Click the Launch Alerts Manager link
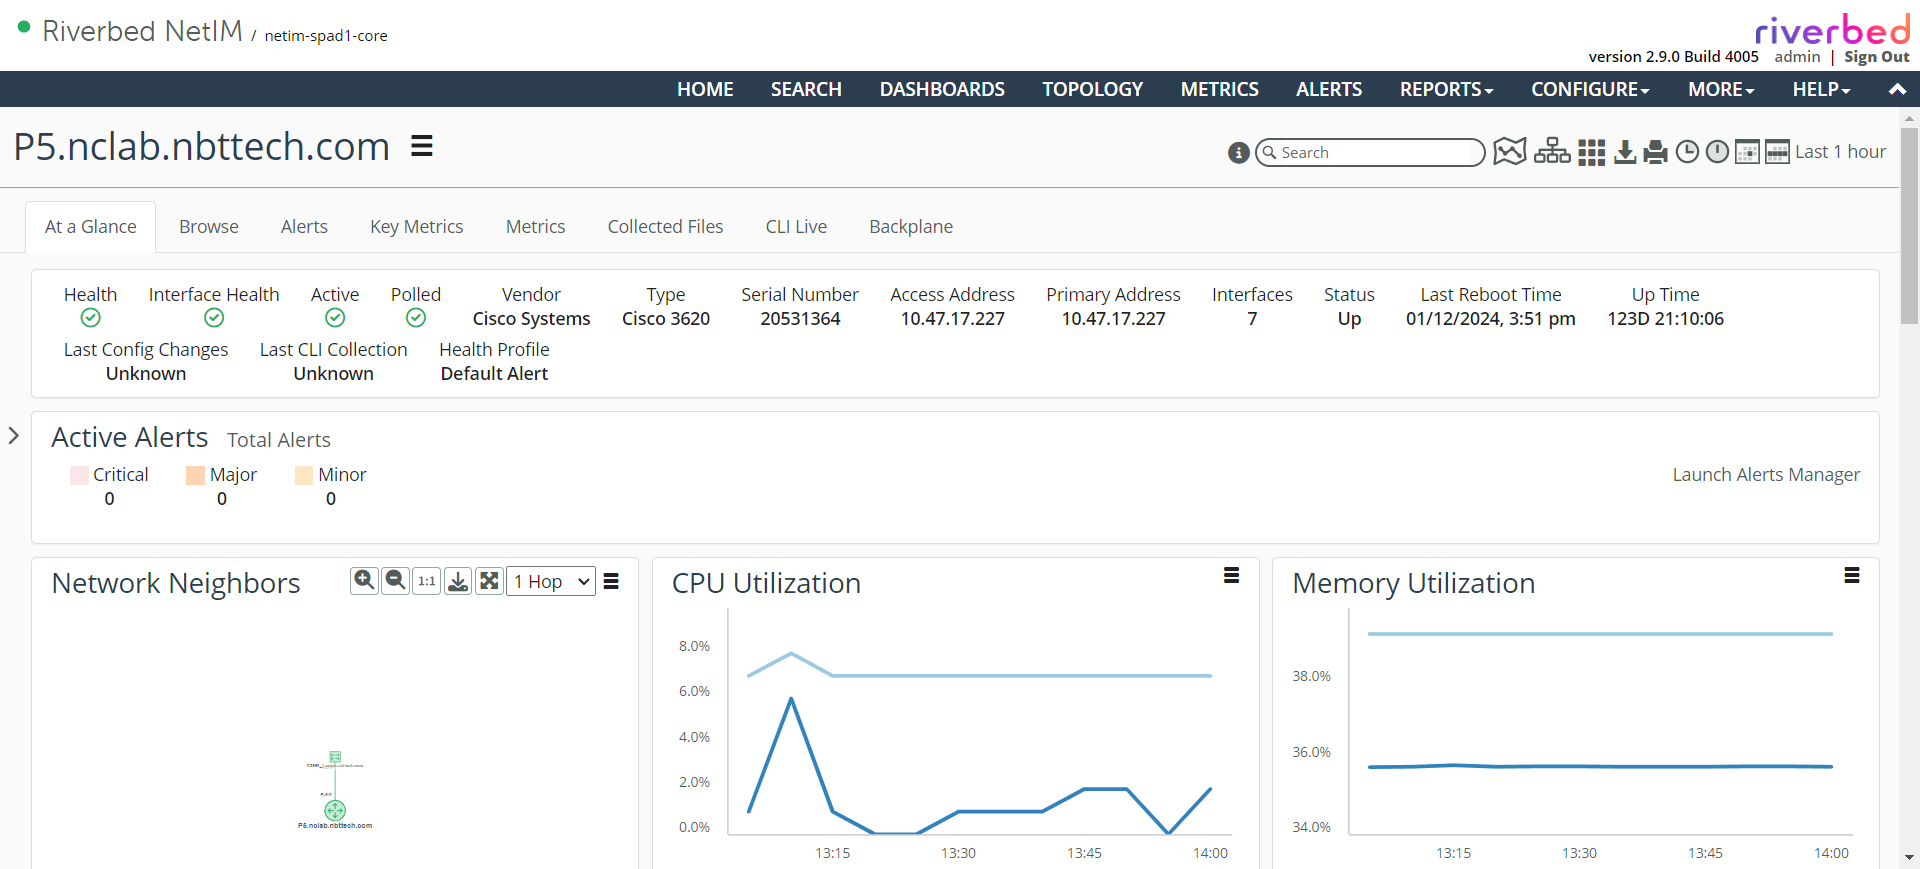The image size is (1920, 869). point(1765,475)
